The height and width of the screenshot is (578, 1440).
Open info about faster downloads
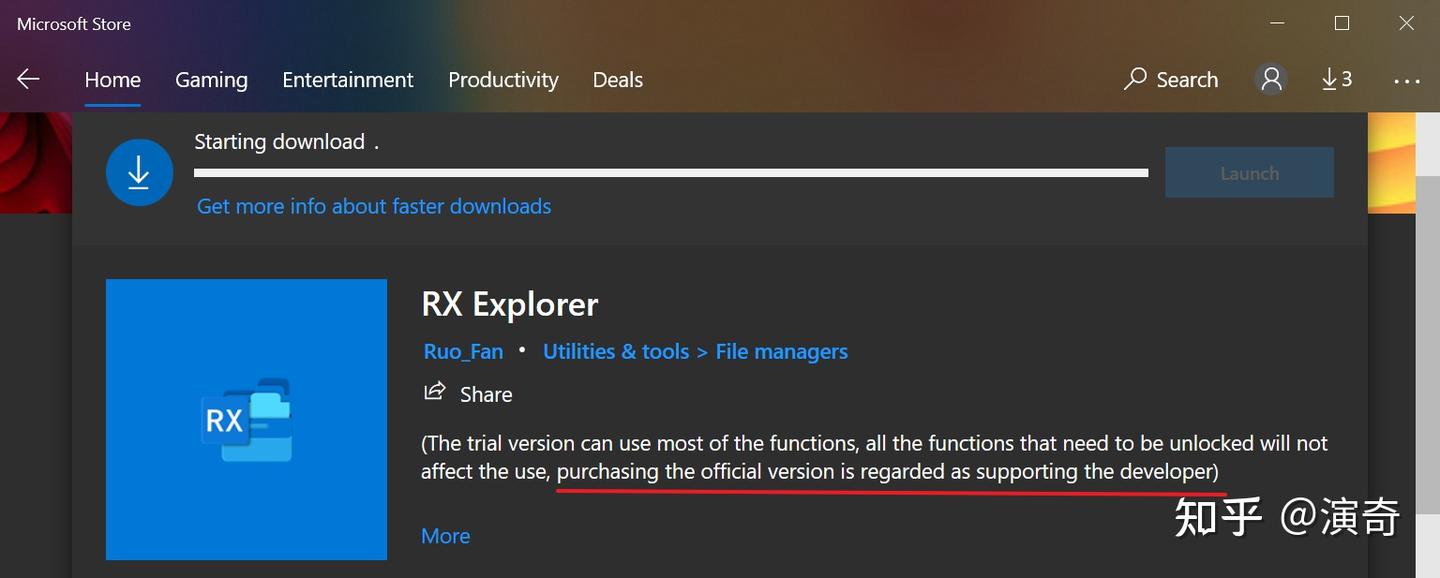tap(373, 206)
